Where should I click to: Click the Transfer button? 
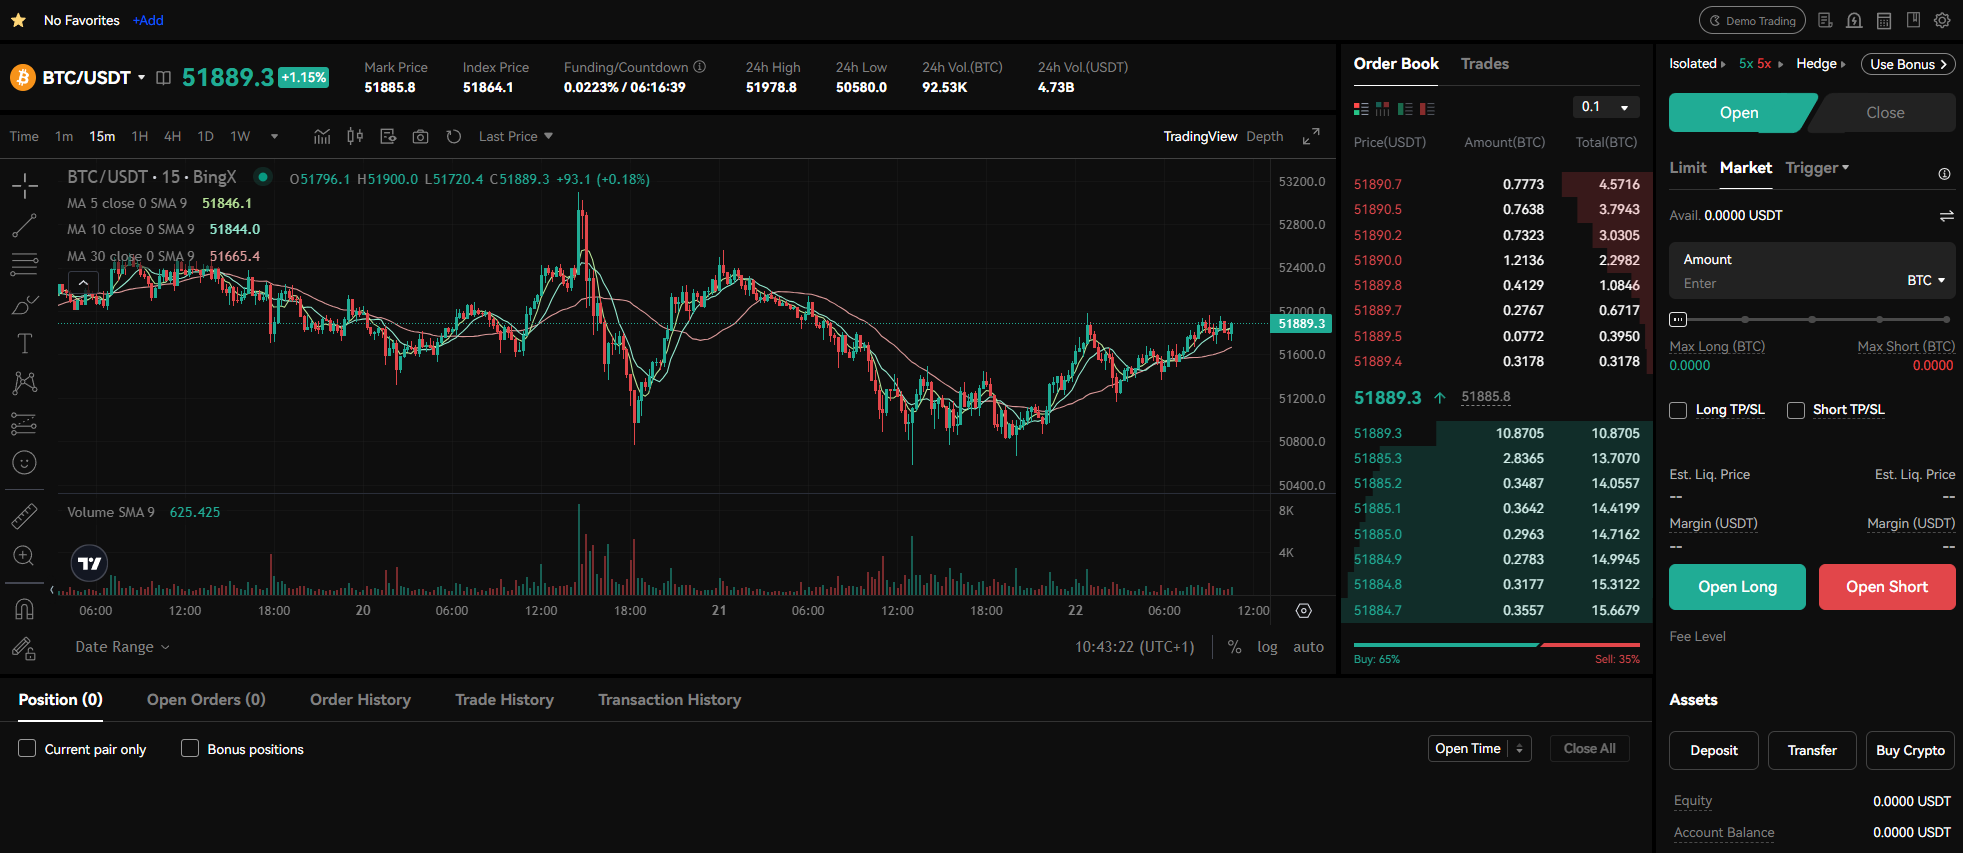[1812, 750]
